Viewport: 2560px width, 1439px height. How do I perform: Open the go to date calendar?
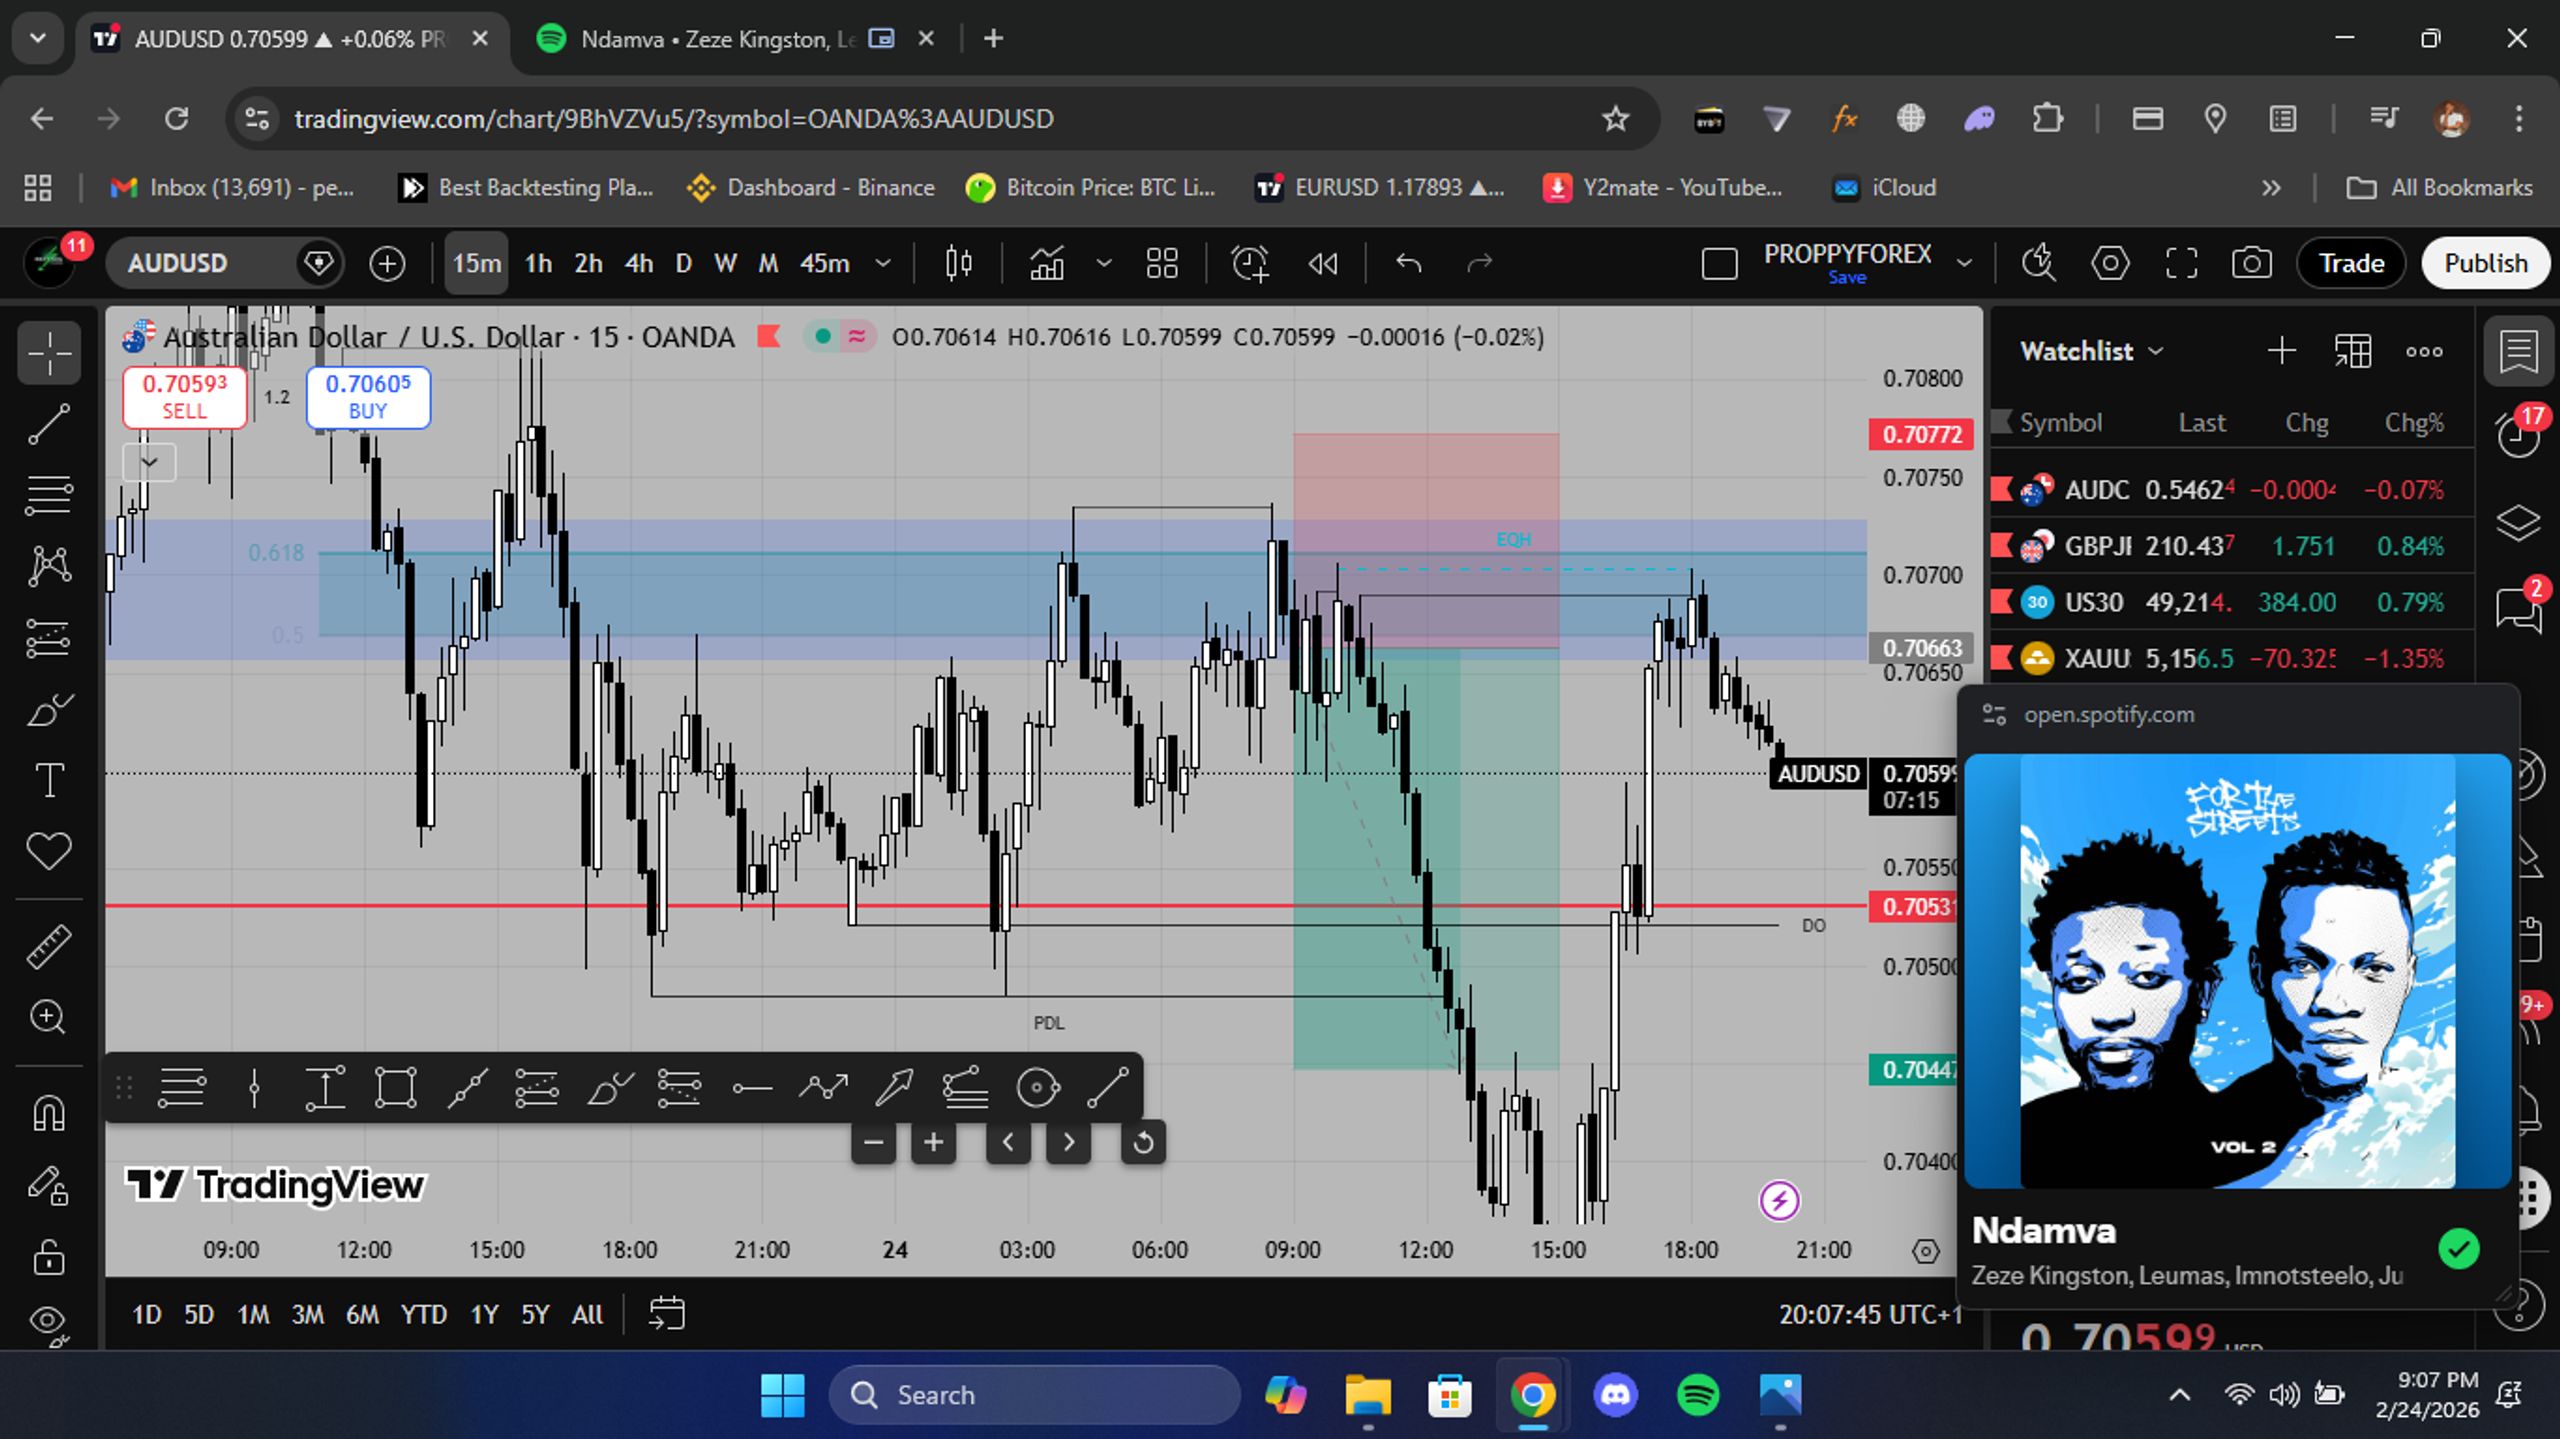click(x=666, y=1314)
